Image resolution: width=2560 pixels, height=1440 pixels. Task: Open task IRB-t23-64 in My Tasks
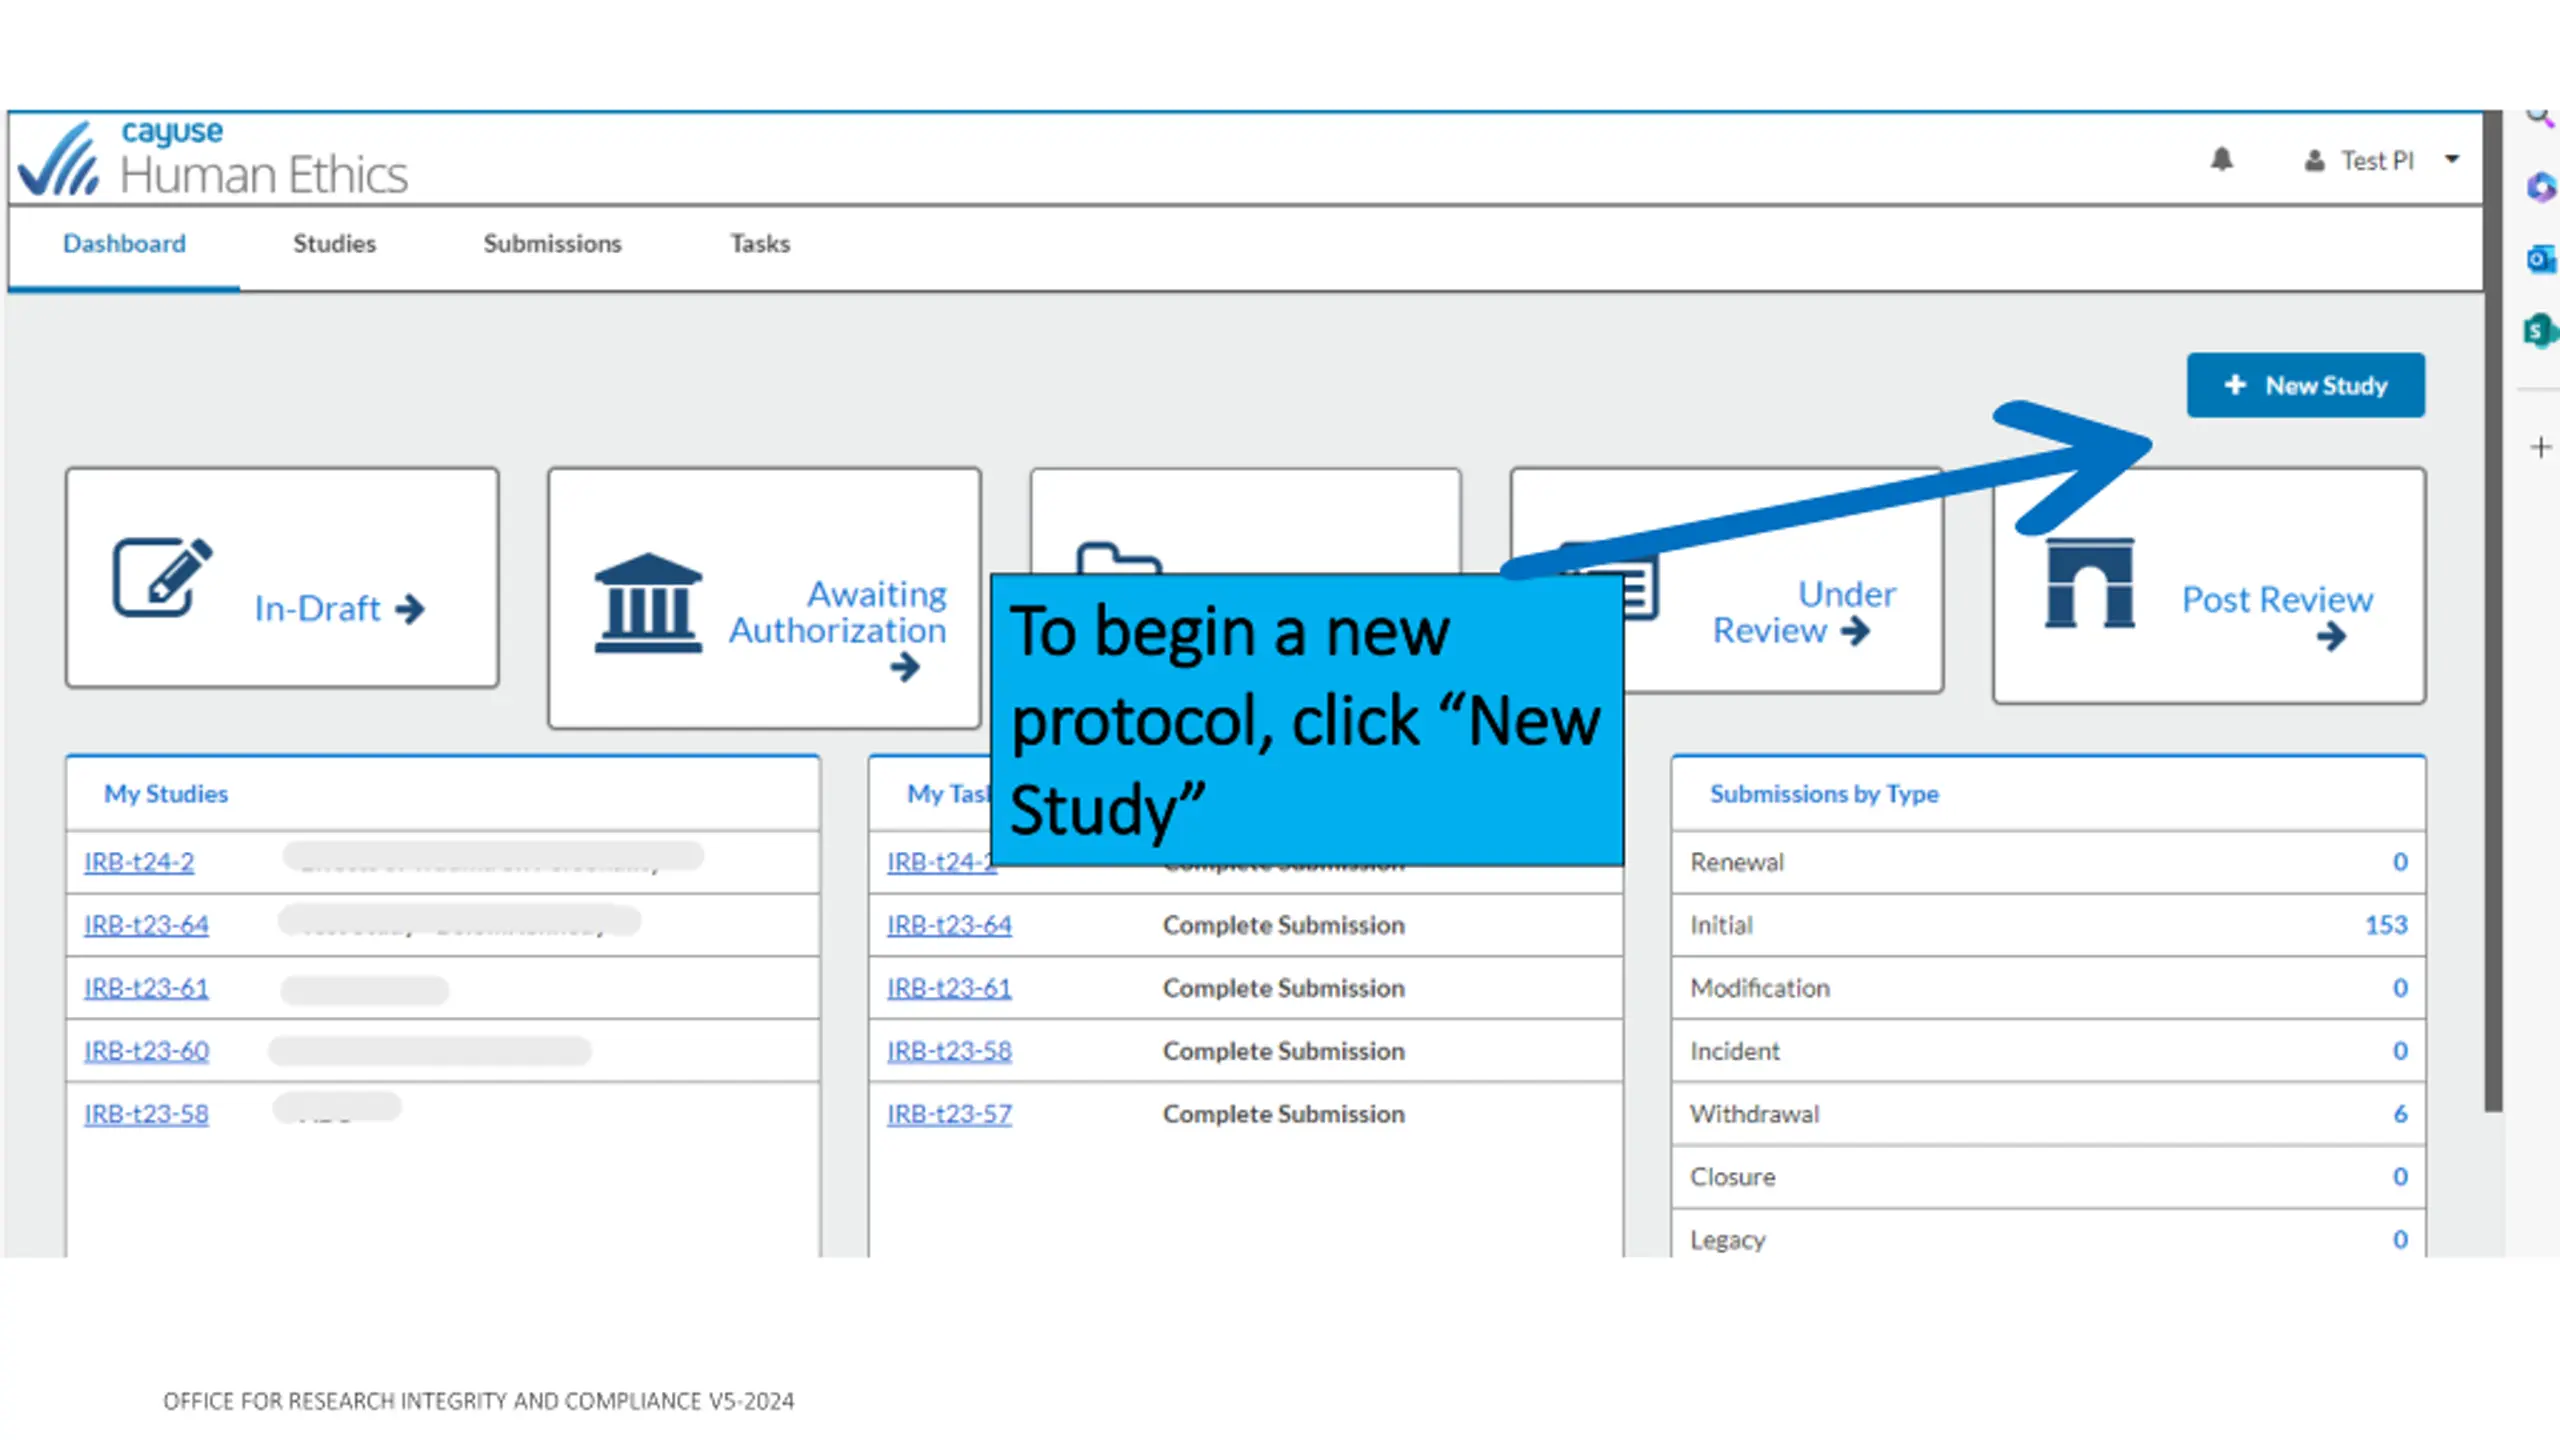[x=949, y=925]
